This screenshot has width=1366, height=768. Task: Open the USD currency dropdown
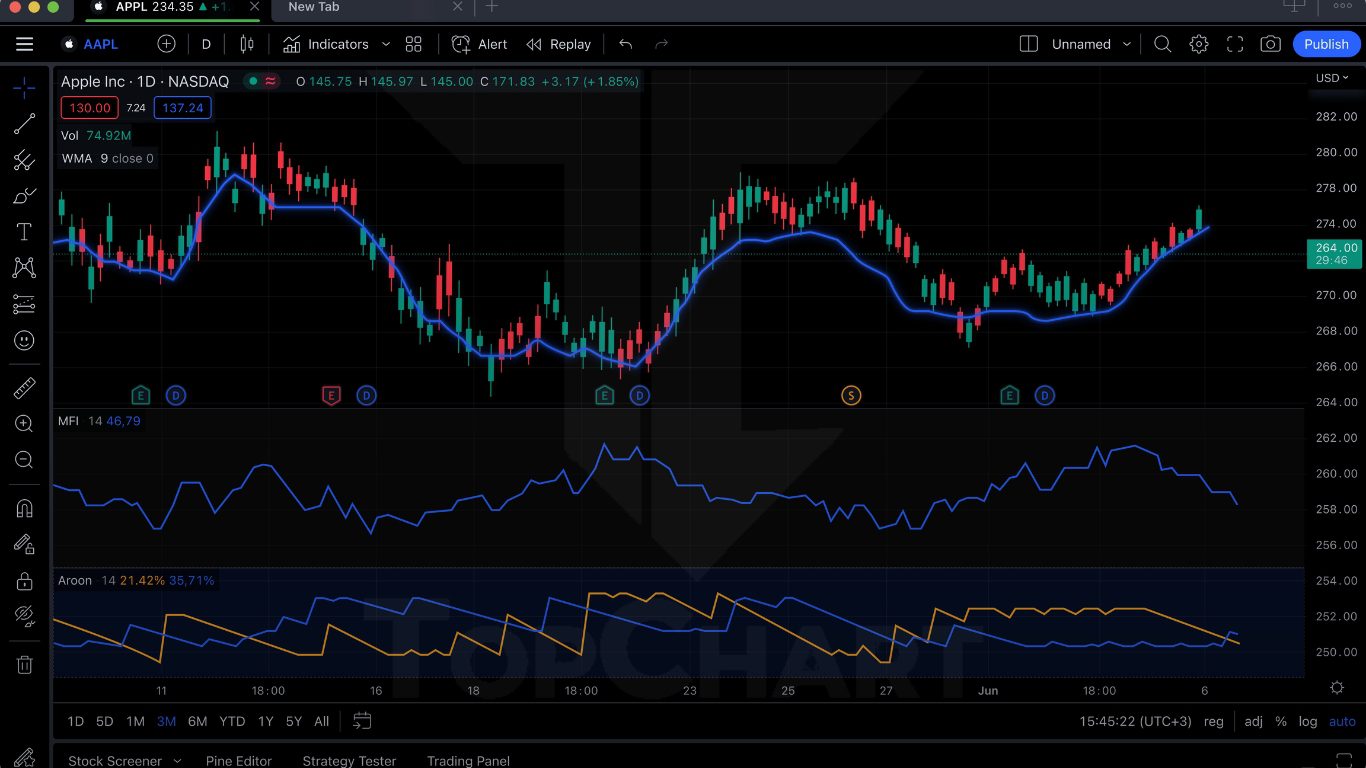(x=1332, y=78)
